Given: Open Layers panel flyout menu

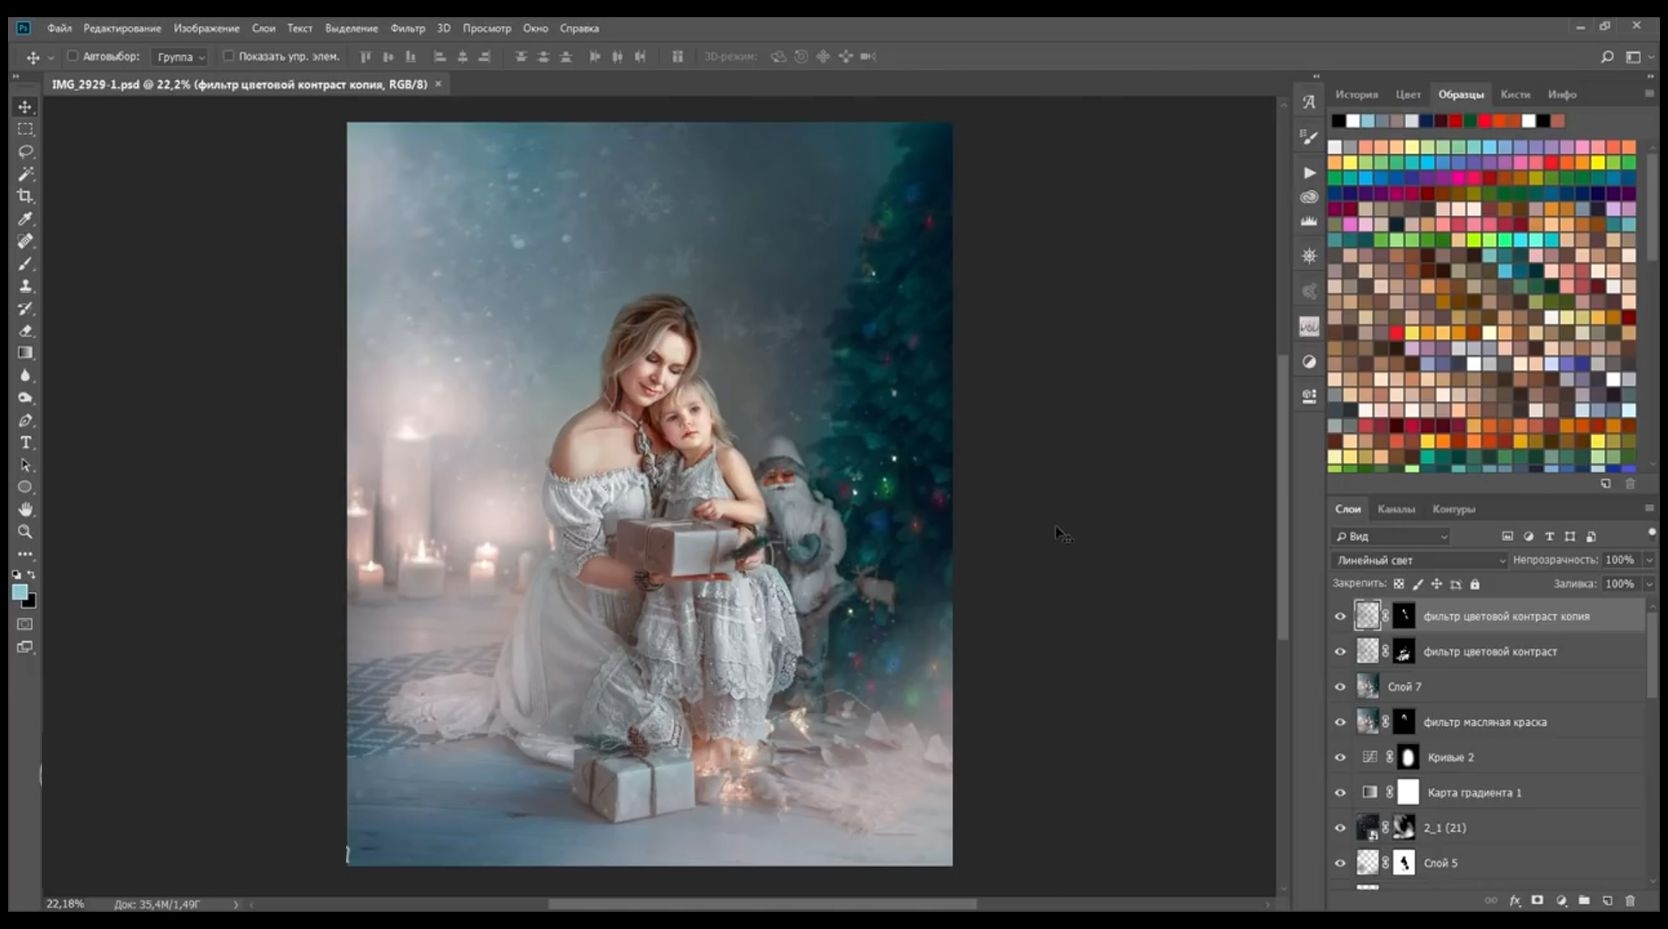Looking at the screenshot, I should pyautogui.click(x=1649, y=509).
